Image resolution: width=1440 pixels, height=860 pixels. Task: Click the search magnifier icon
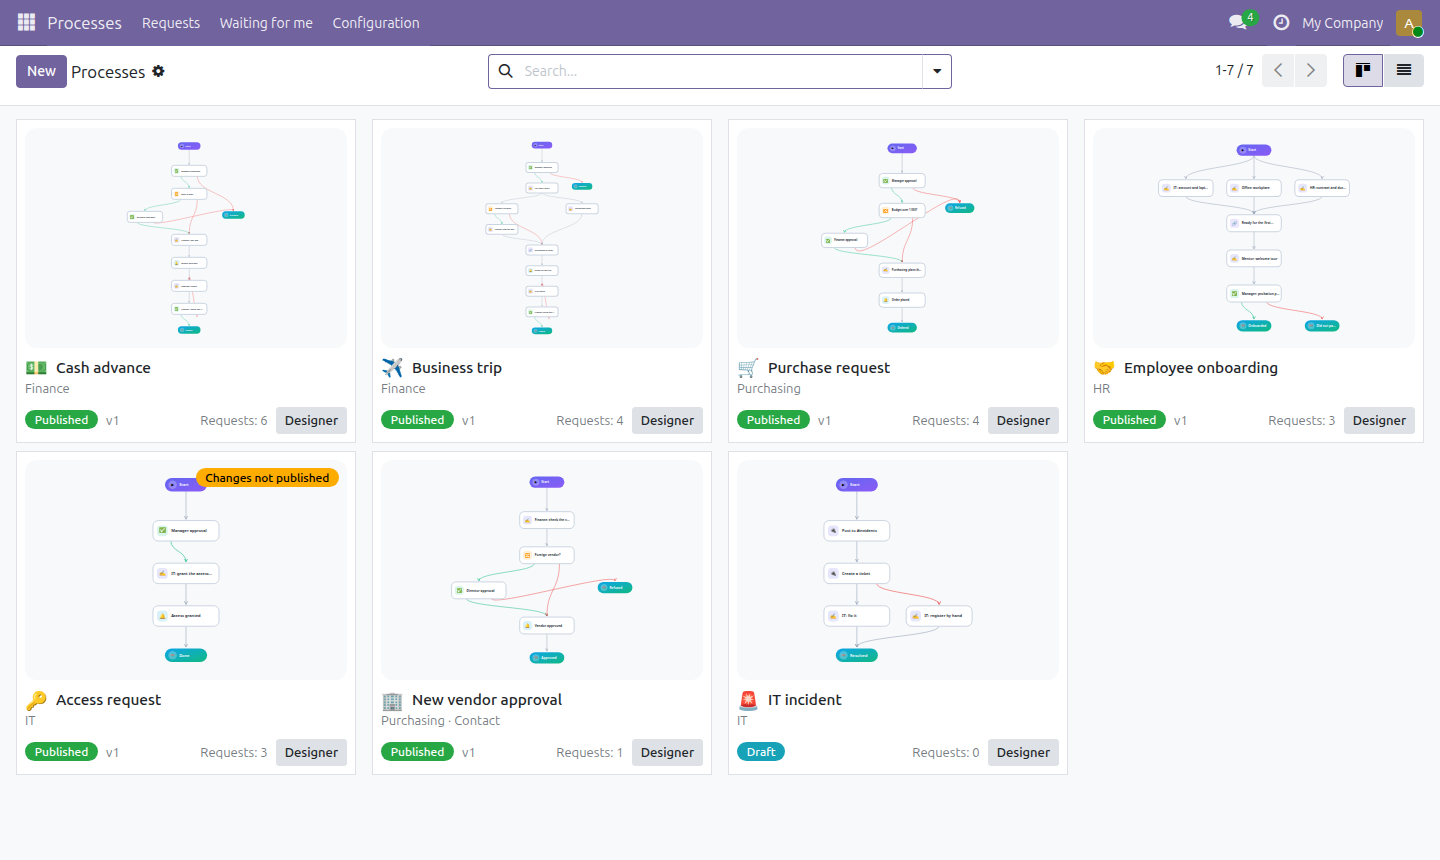click(x=505, y=71)
